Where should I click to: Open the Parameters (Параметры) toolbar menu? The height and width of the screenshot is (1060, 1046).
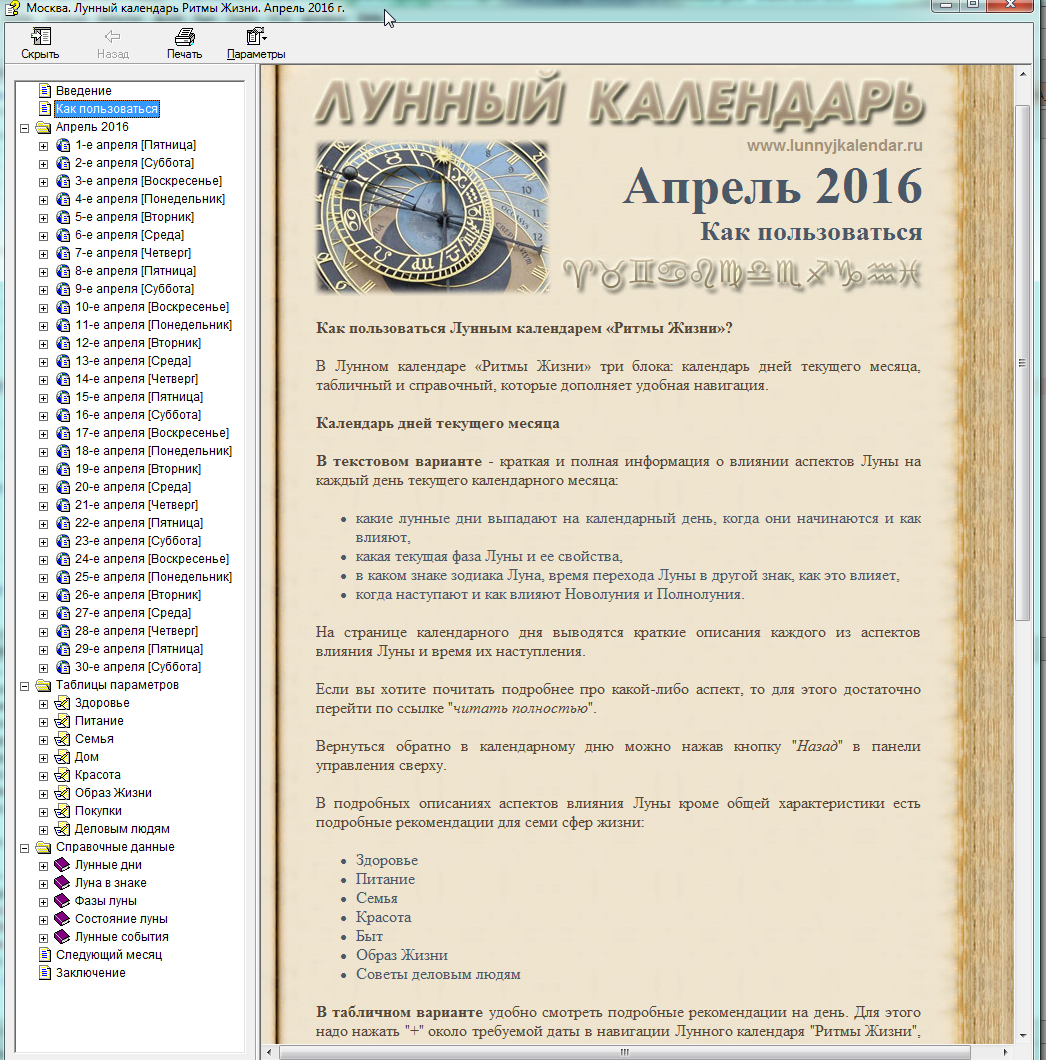(x=255, y=38)
